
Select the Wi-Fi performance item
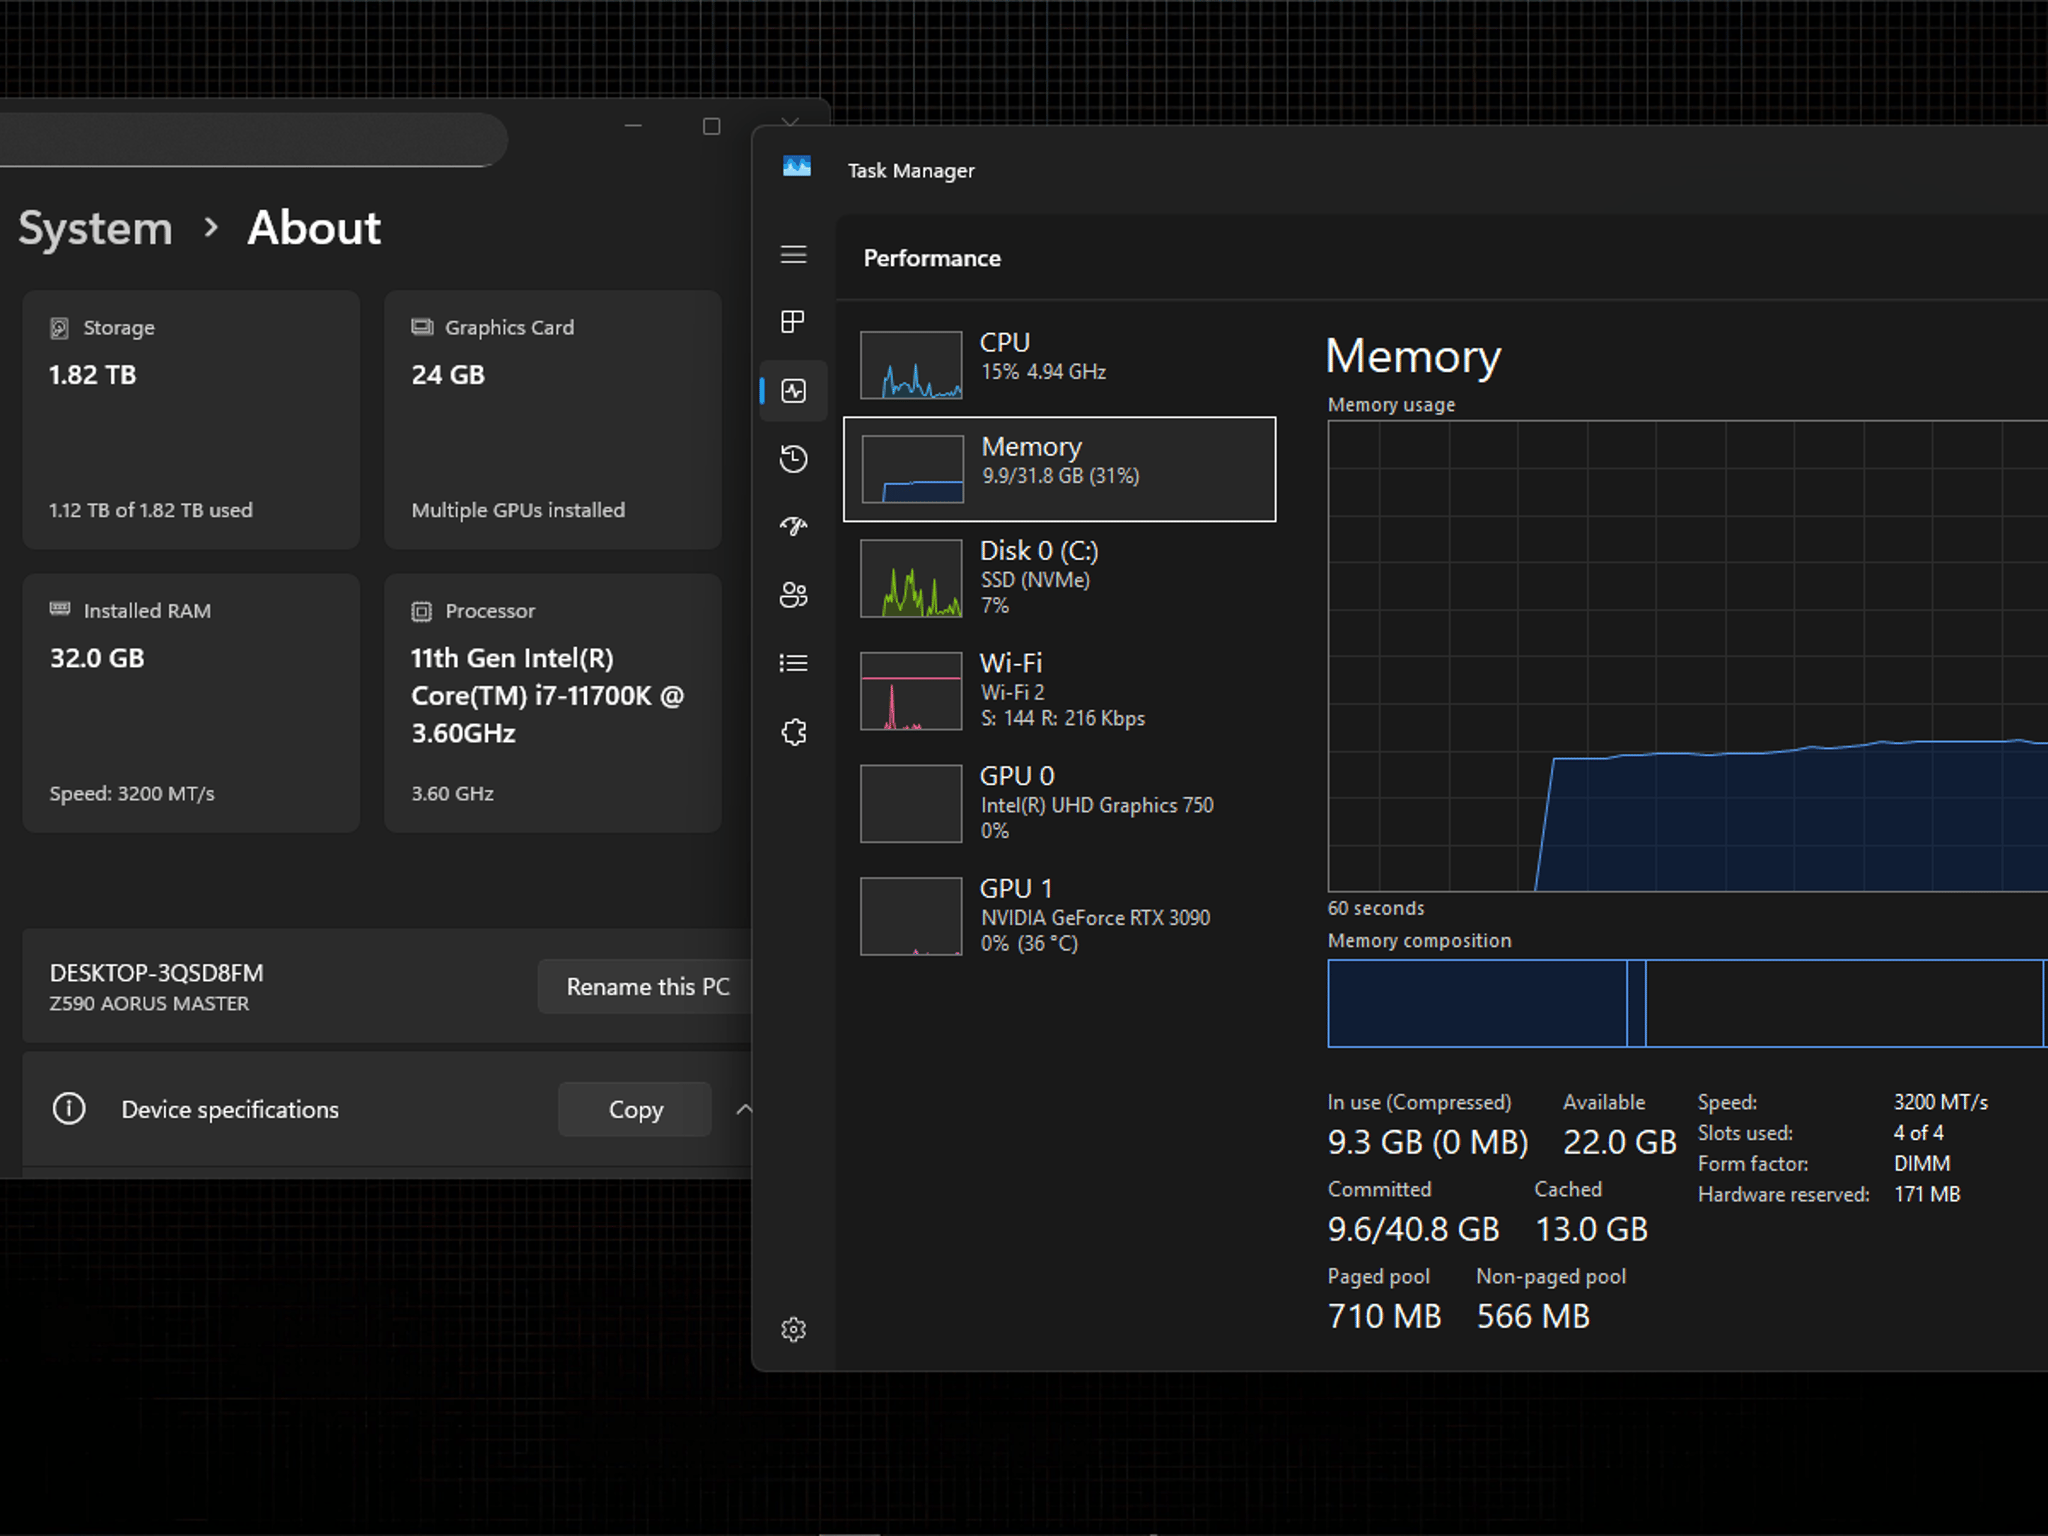click(1060, 690)
